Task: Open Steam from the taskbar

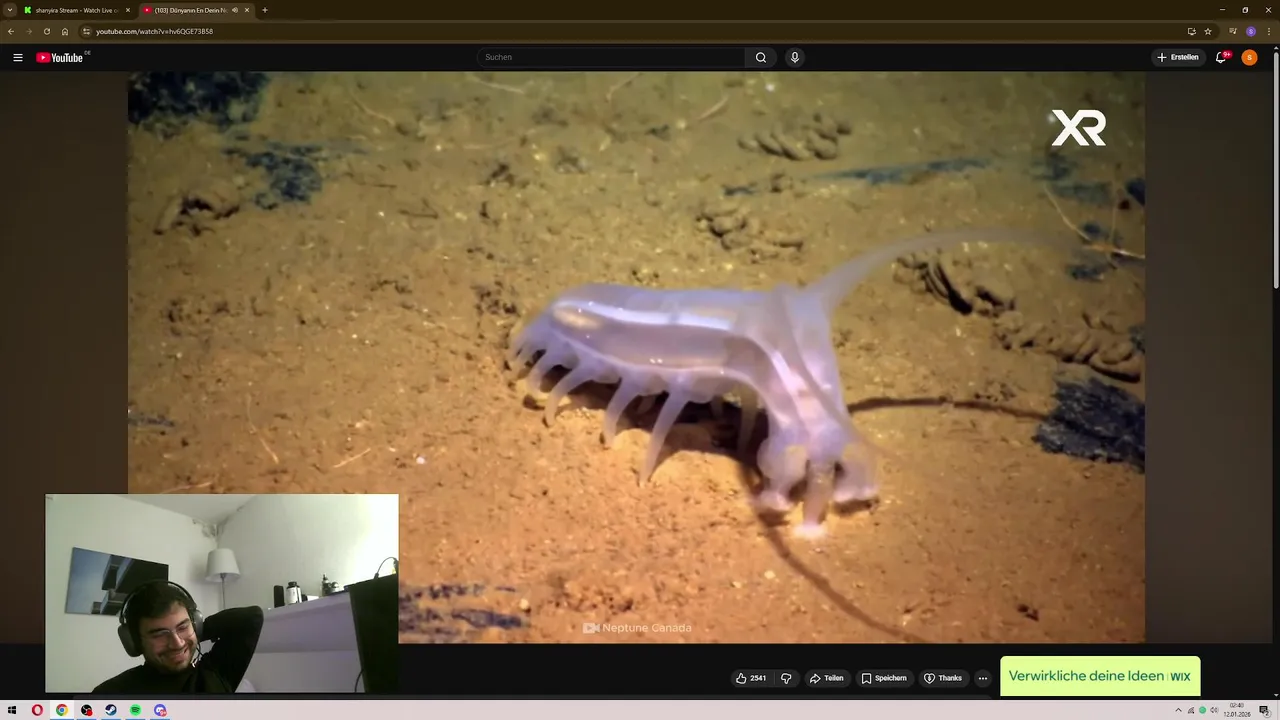Action: pos(111,710)
